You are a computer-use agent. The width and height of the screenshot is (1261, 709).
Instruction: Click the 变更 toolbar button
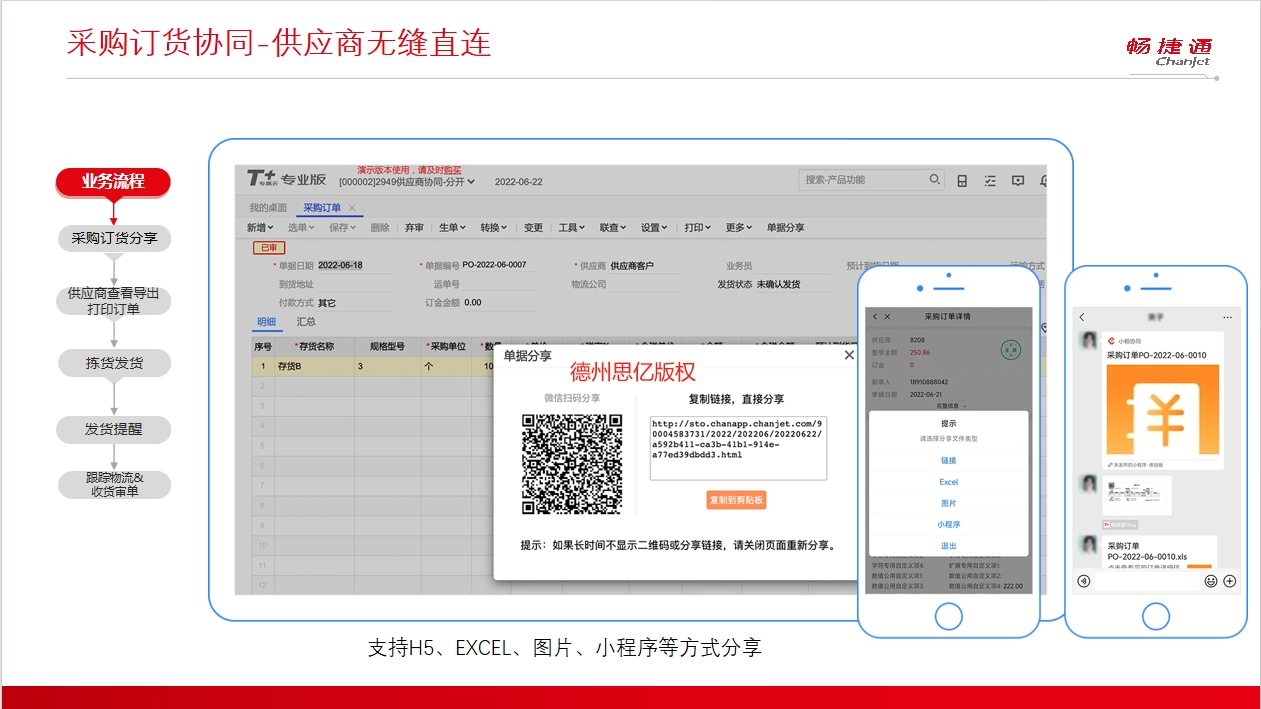533,228
